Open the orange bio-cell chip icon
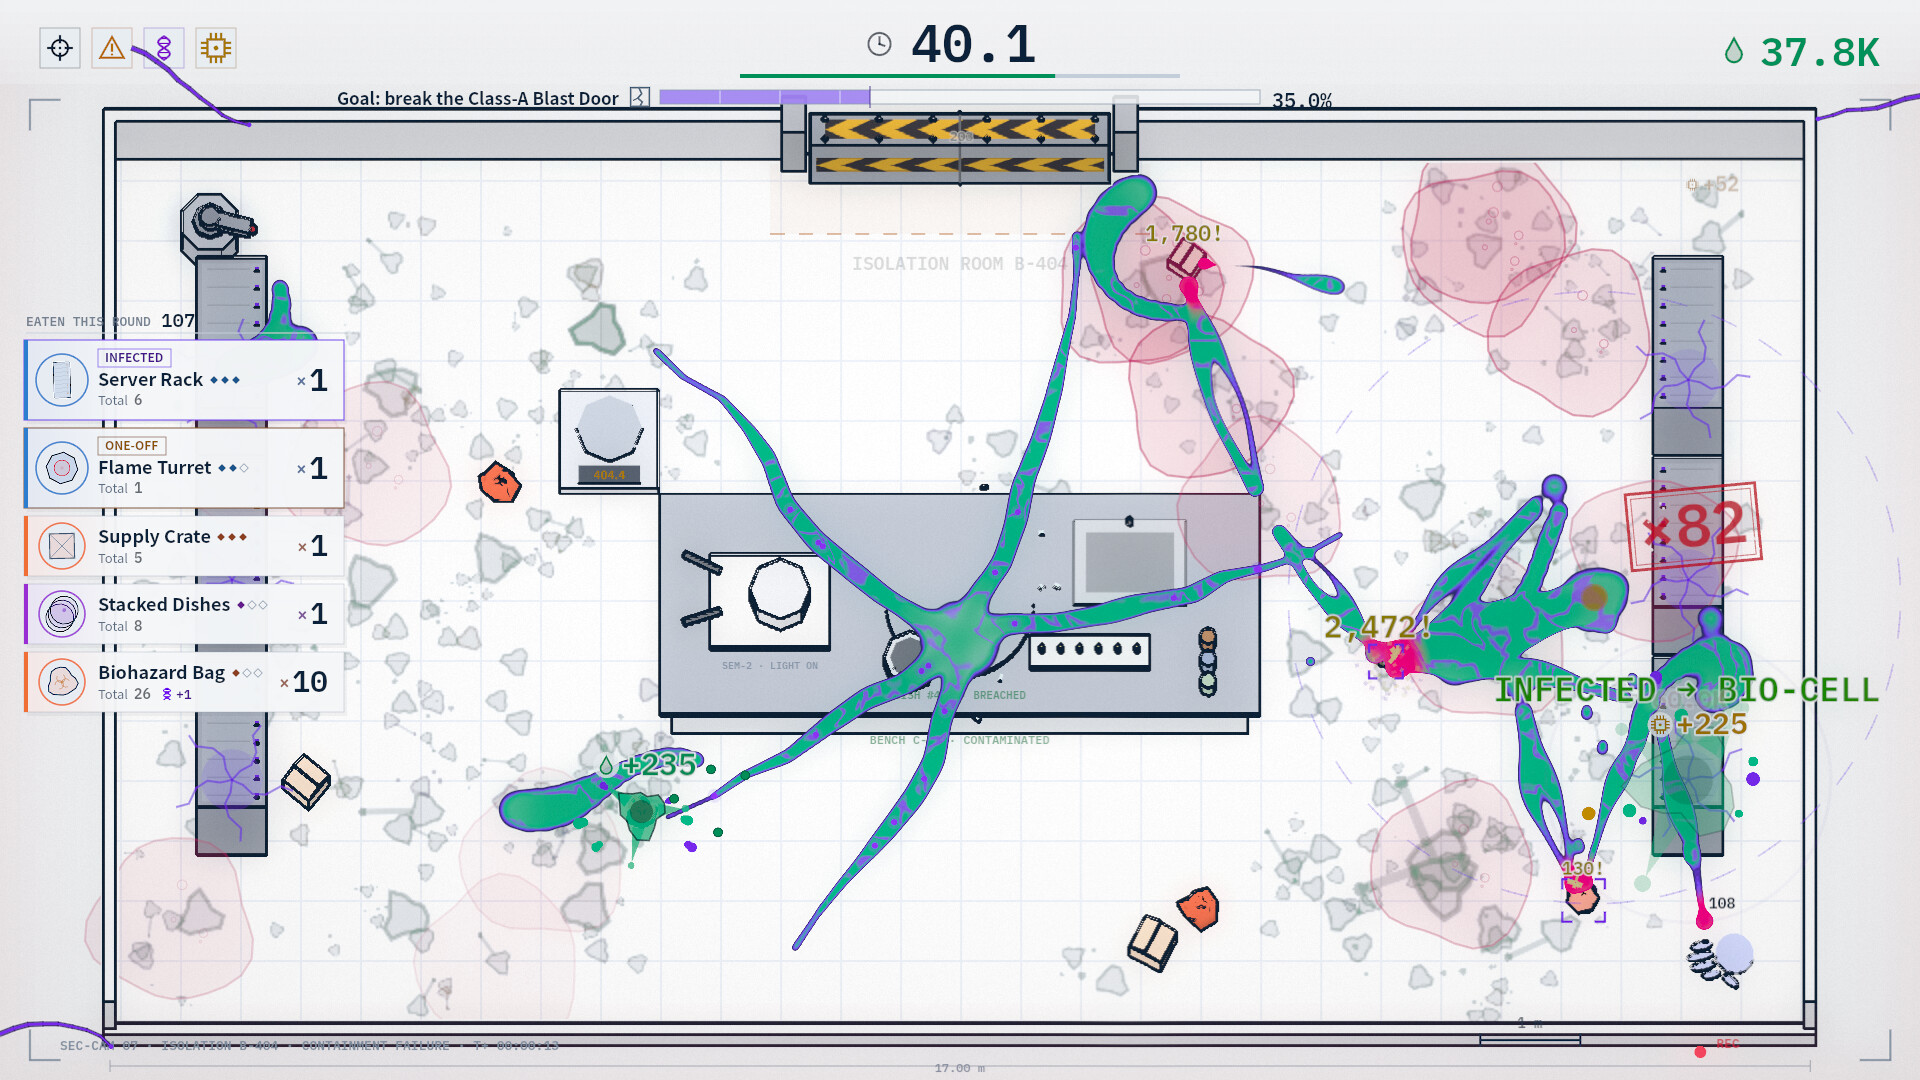 pos(216,48)
